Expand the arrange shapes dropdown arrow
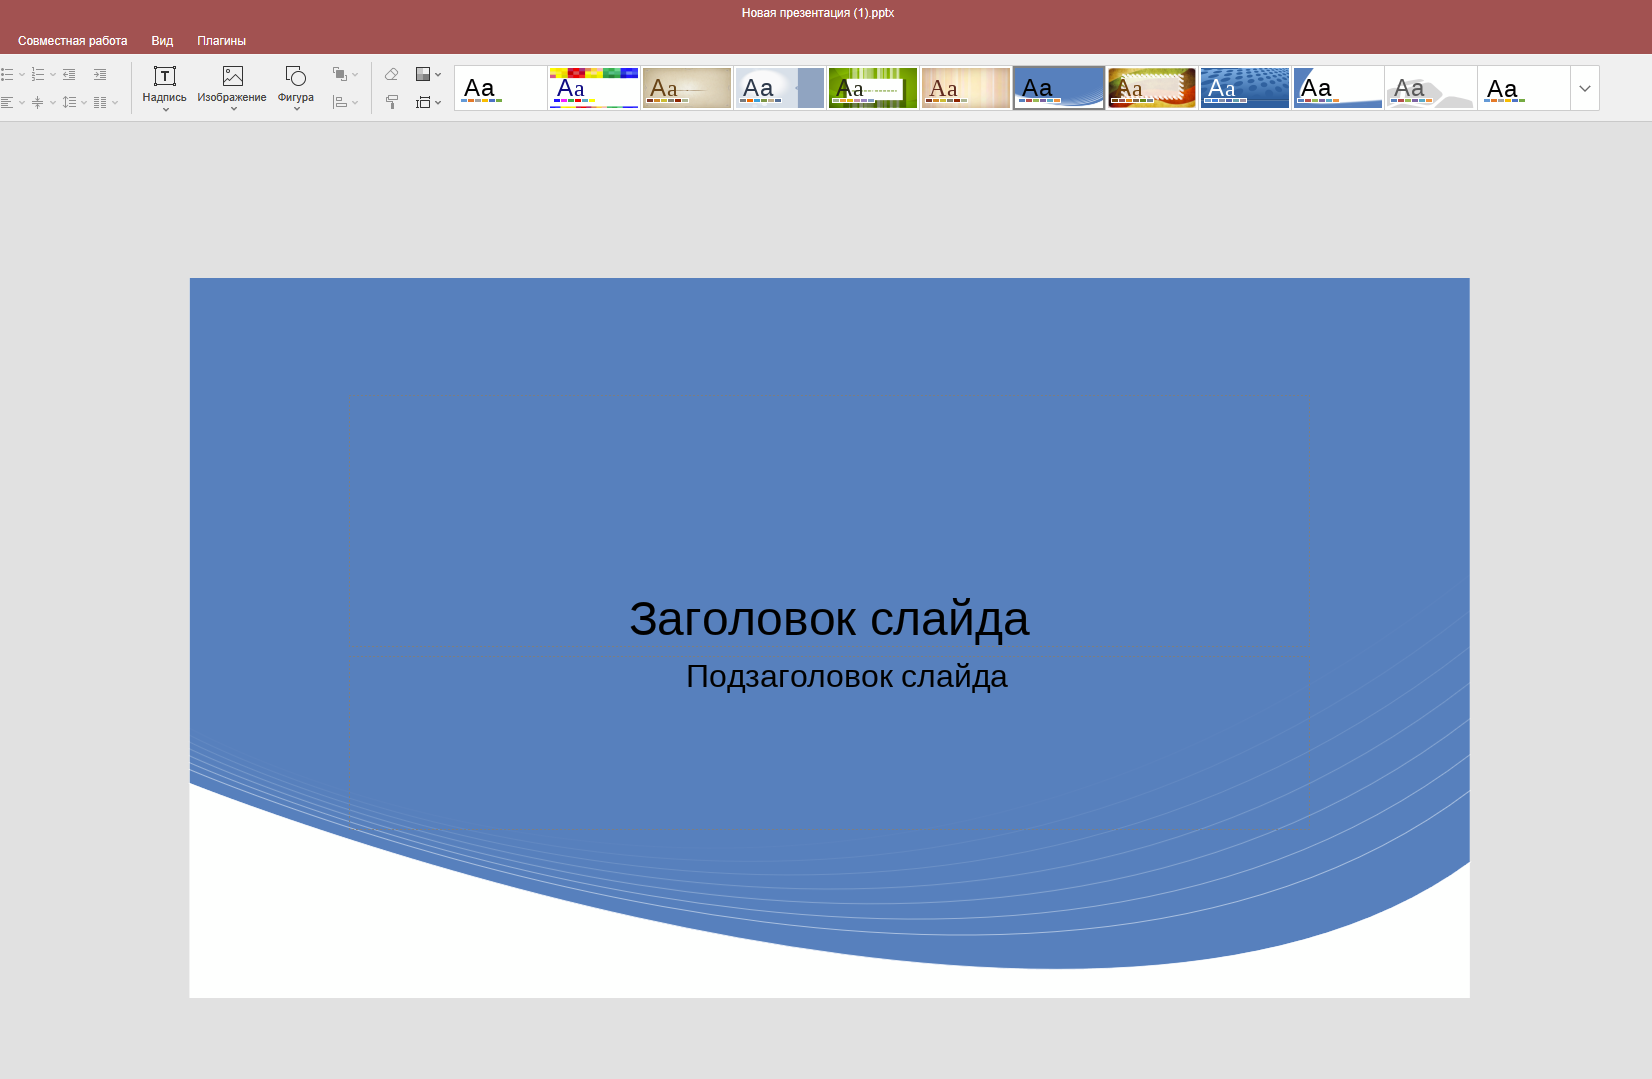The image size is (1652, 1079). [355, 75]
